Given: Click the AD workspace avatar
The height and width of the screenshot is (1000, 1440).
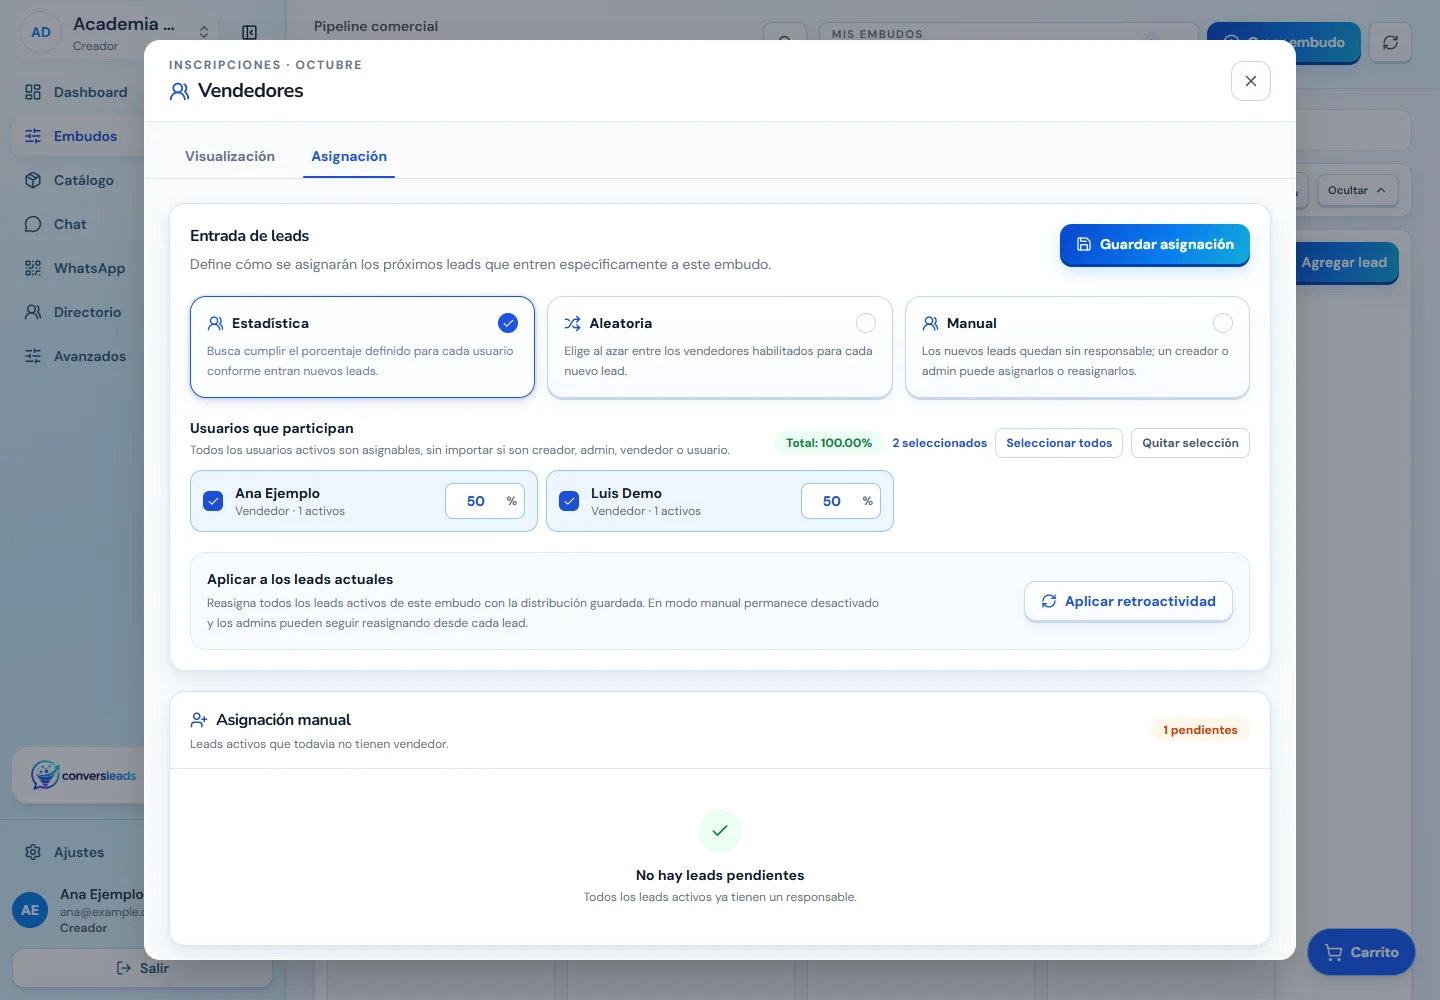Looking at the screenshot, I should pos(41,32).
